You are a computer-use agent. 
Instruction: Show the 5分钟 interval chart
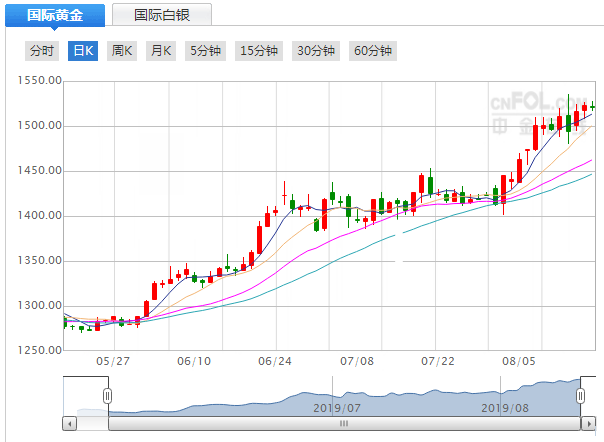pyautogui.click(x=205, y=51)
